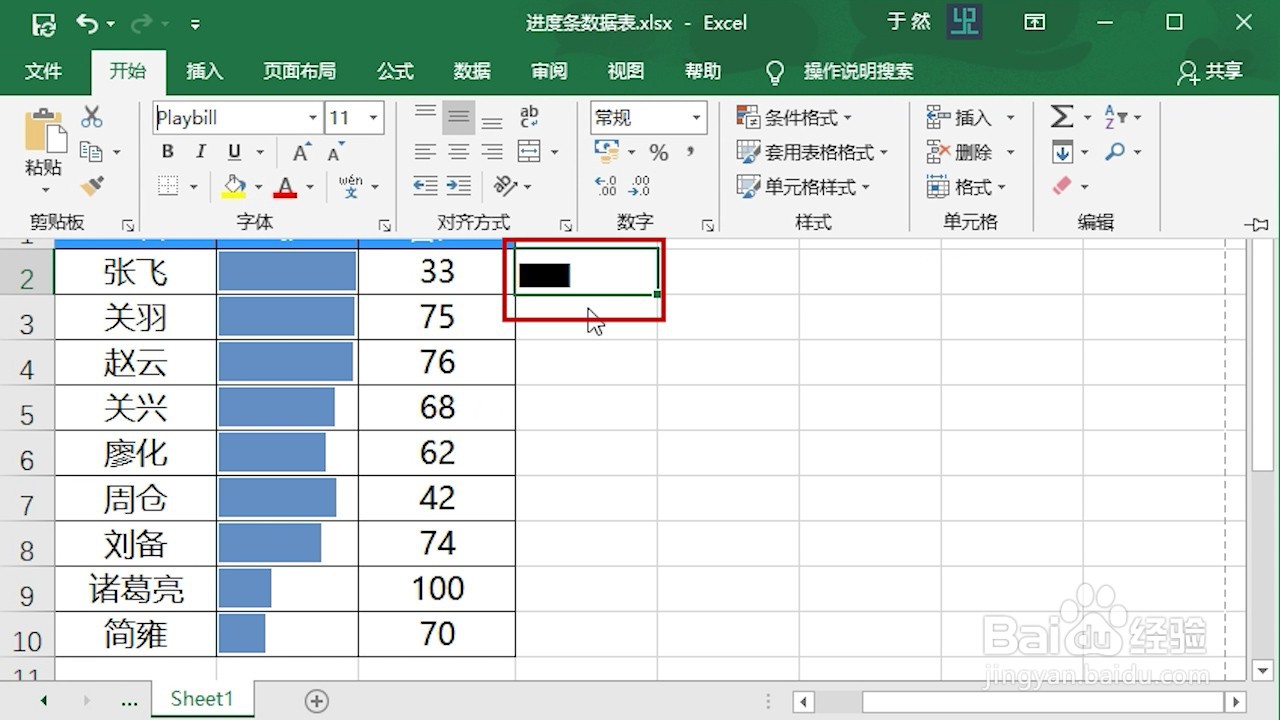This screenshot has width=1280, height=720.
Task: Toggle center alignment in 对齐方式 group
Action: (x=458, y=151)
